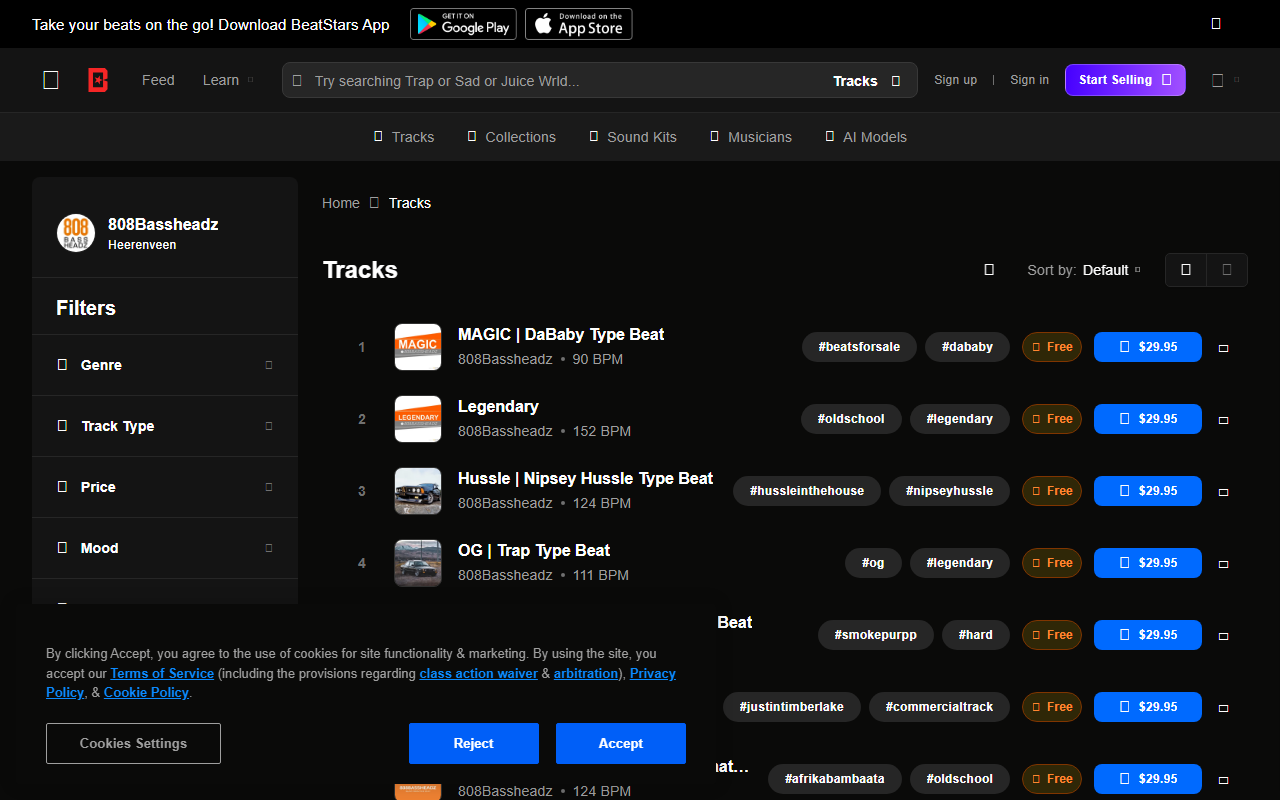The image size is (1280, 800).
Task: Accept cookies
Action: coord(621,743)
